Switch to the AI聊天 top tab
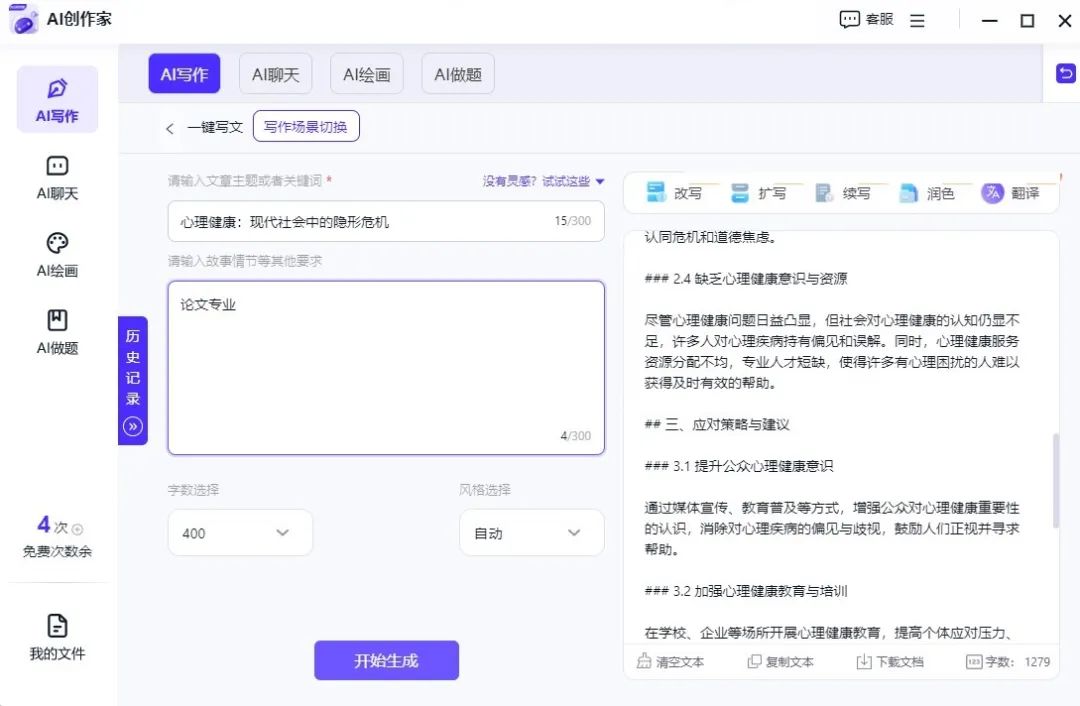The height and width of the screenshot is (706, 1080). click(x=276, y=74)
